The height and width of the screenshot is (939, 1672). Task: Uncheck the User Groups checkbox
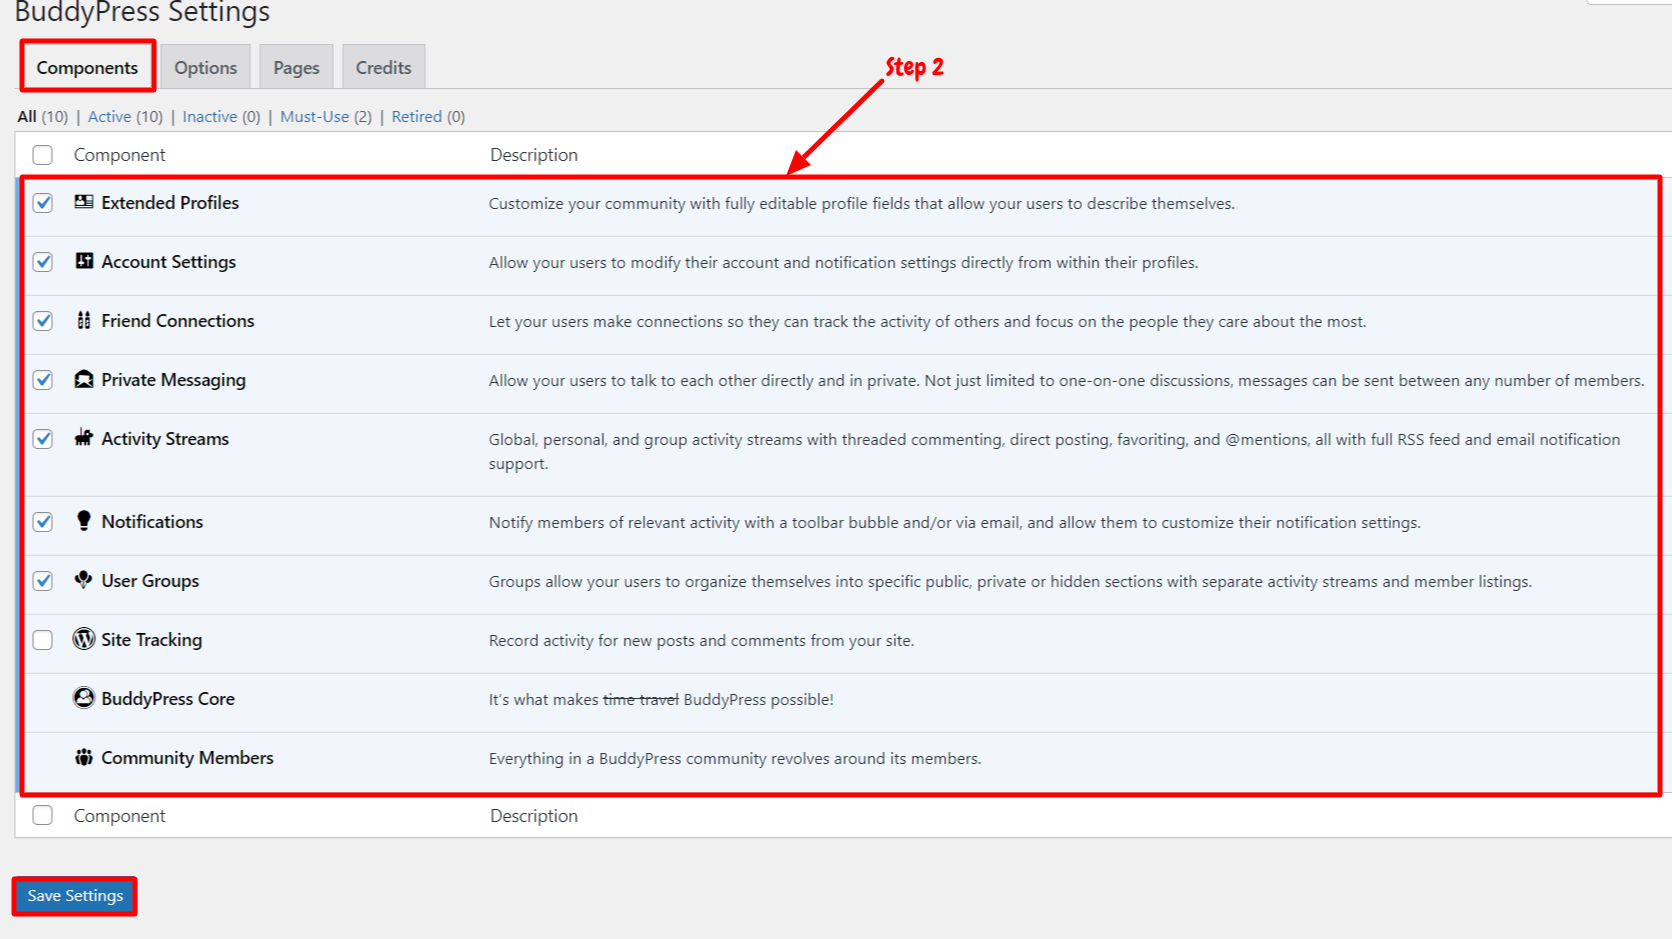click(x=43, y=581)
